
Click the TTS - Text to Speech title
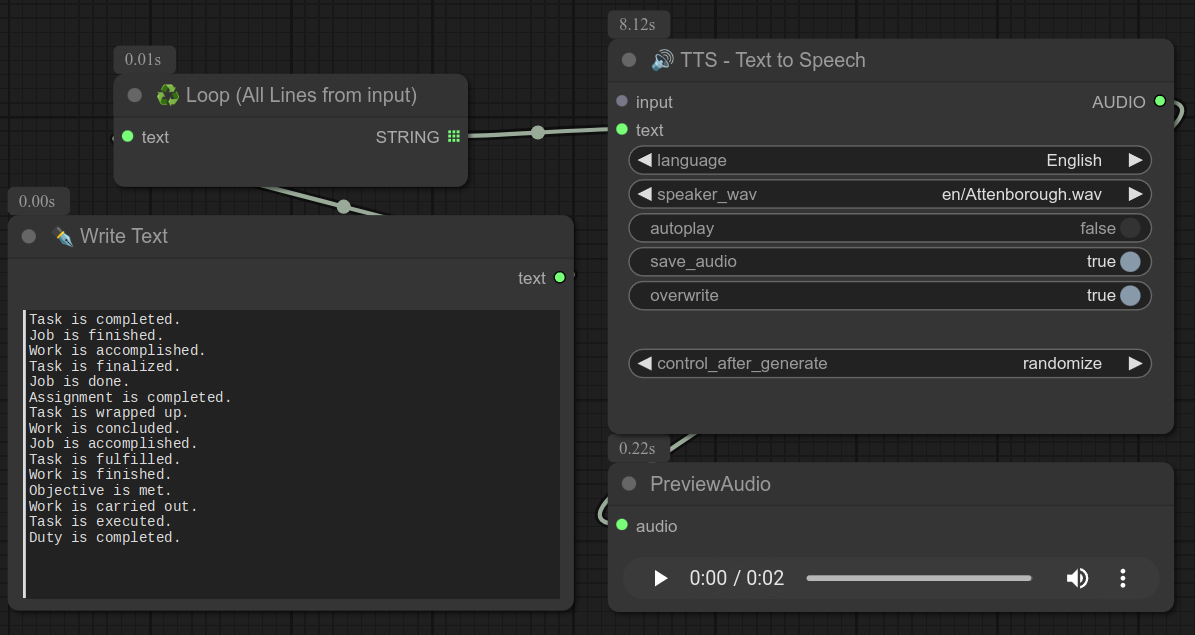point(772,60)
